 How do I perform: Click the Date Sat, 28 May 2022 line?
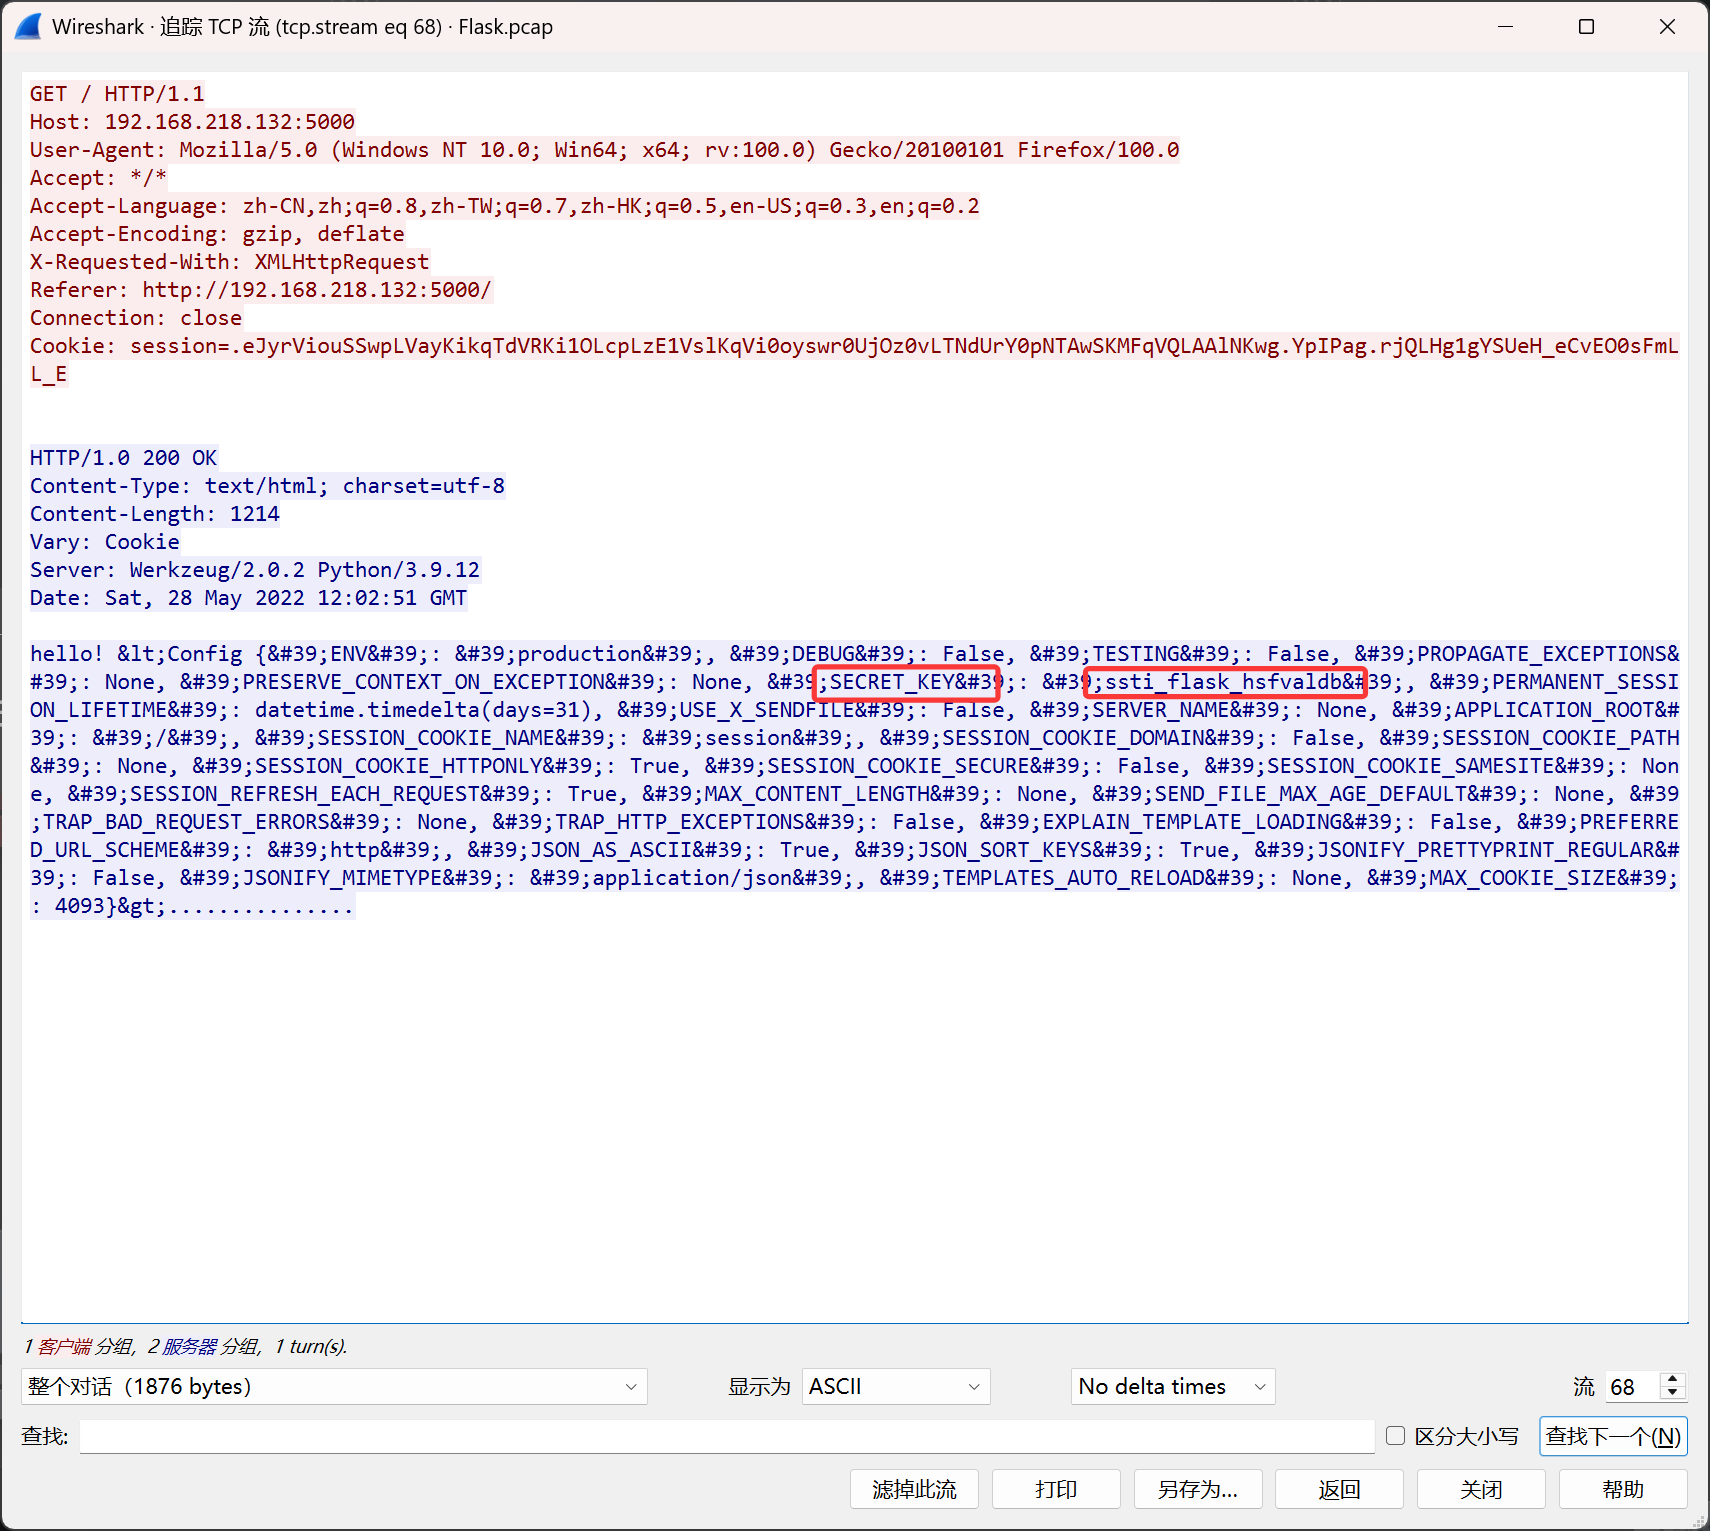click(x=248, y=598)
